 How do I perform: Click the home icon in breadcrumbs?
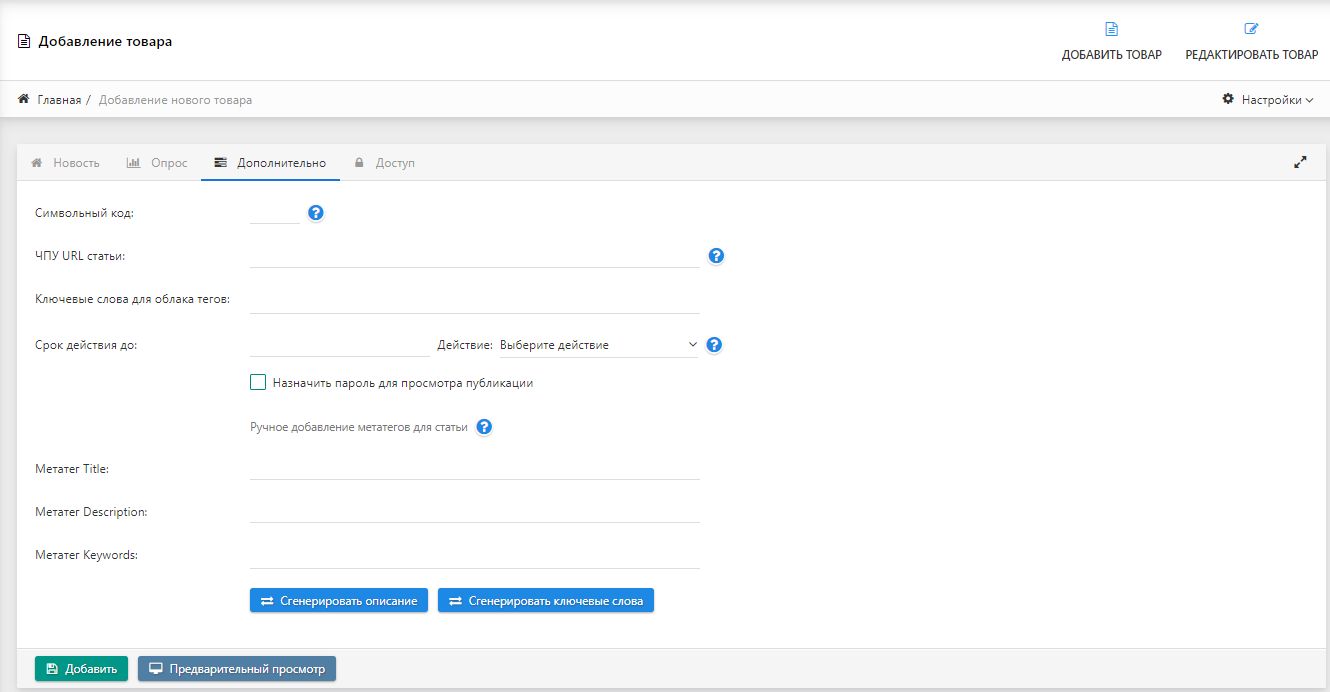(x=24, y=100)
